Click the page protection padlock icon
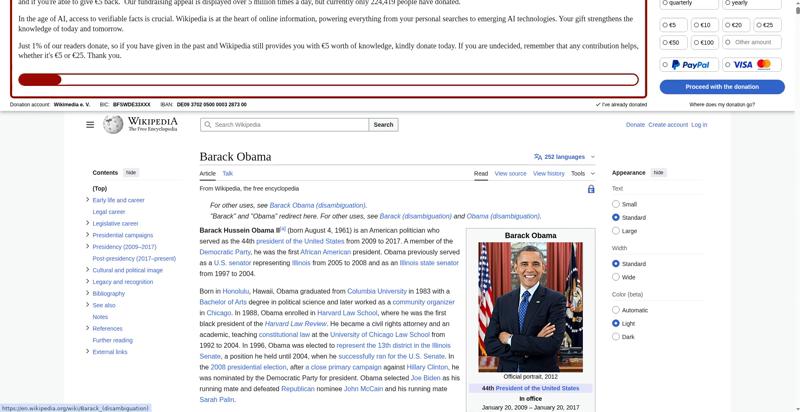The image size is (800, 412). tap(591, 188)
